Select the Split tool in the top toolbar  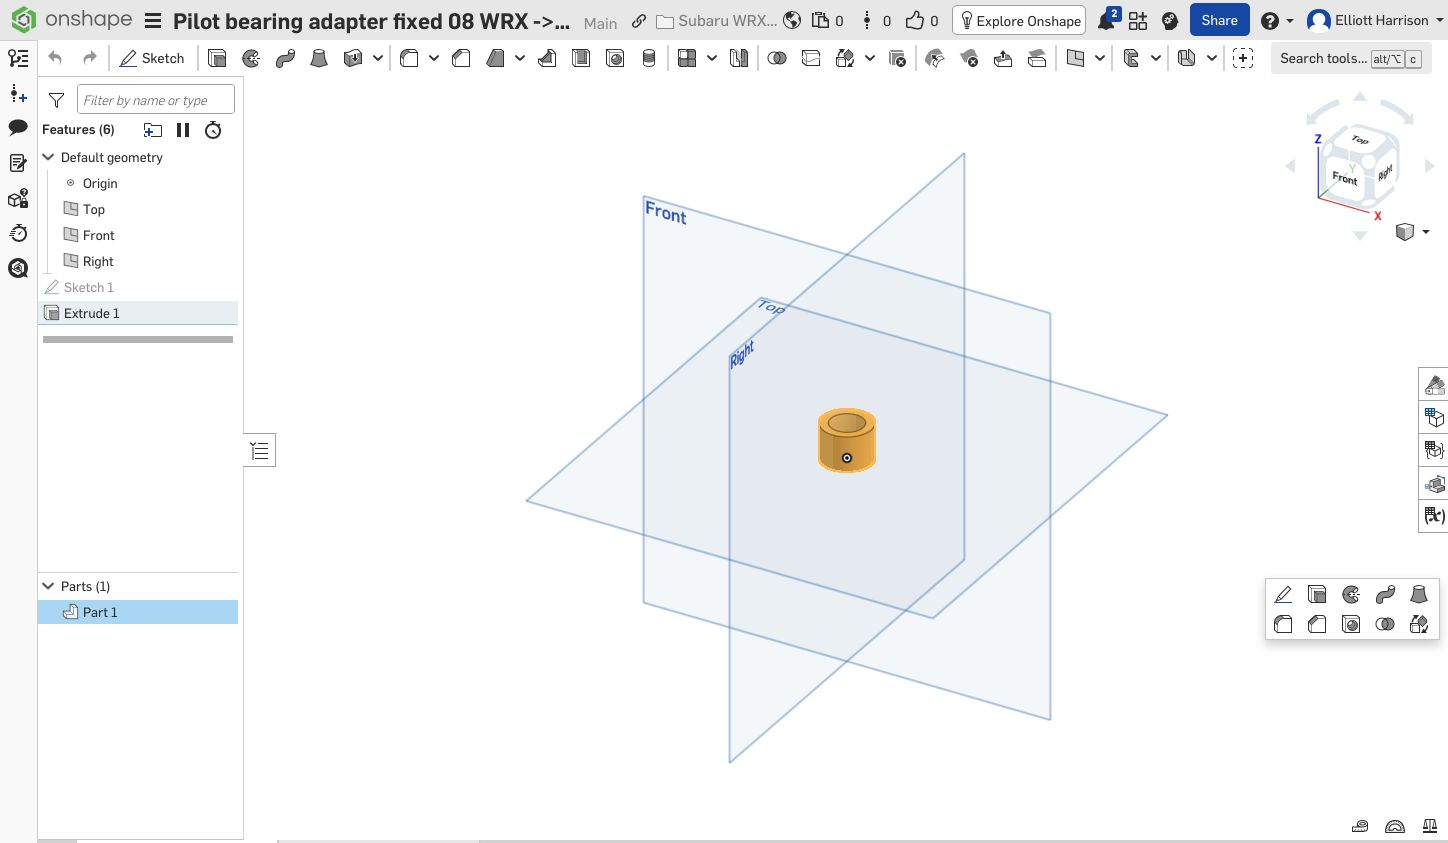click(811, 59)
